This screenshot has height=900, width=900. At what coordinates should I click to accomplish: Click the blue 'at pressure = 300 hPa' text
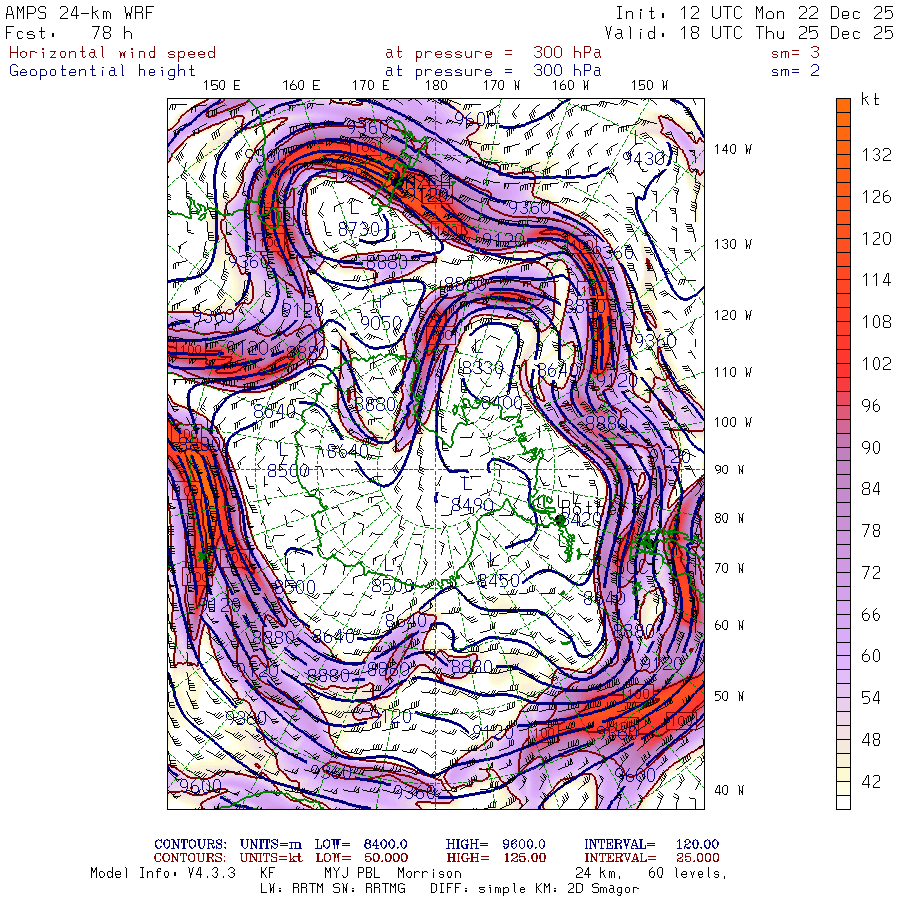493,71
